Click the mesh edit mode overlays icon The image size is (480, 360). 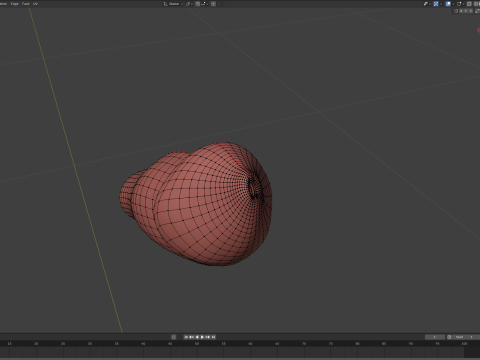459,4
